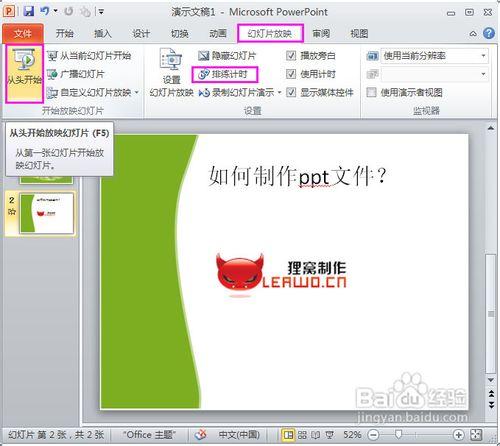Click the zoom slider handle
Image resolution: width=500 pixels, height=446 pixels.
[398, 434]
